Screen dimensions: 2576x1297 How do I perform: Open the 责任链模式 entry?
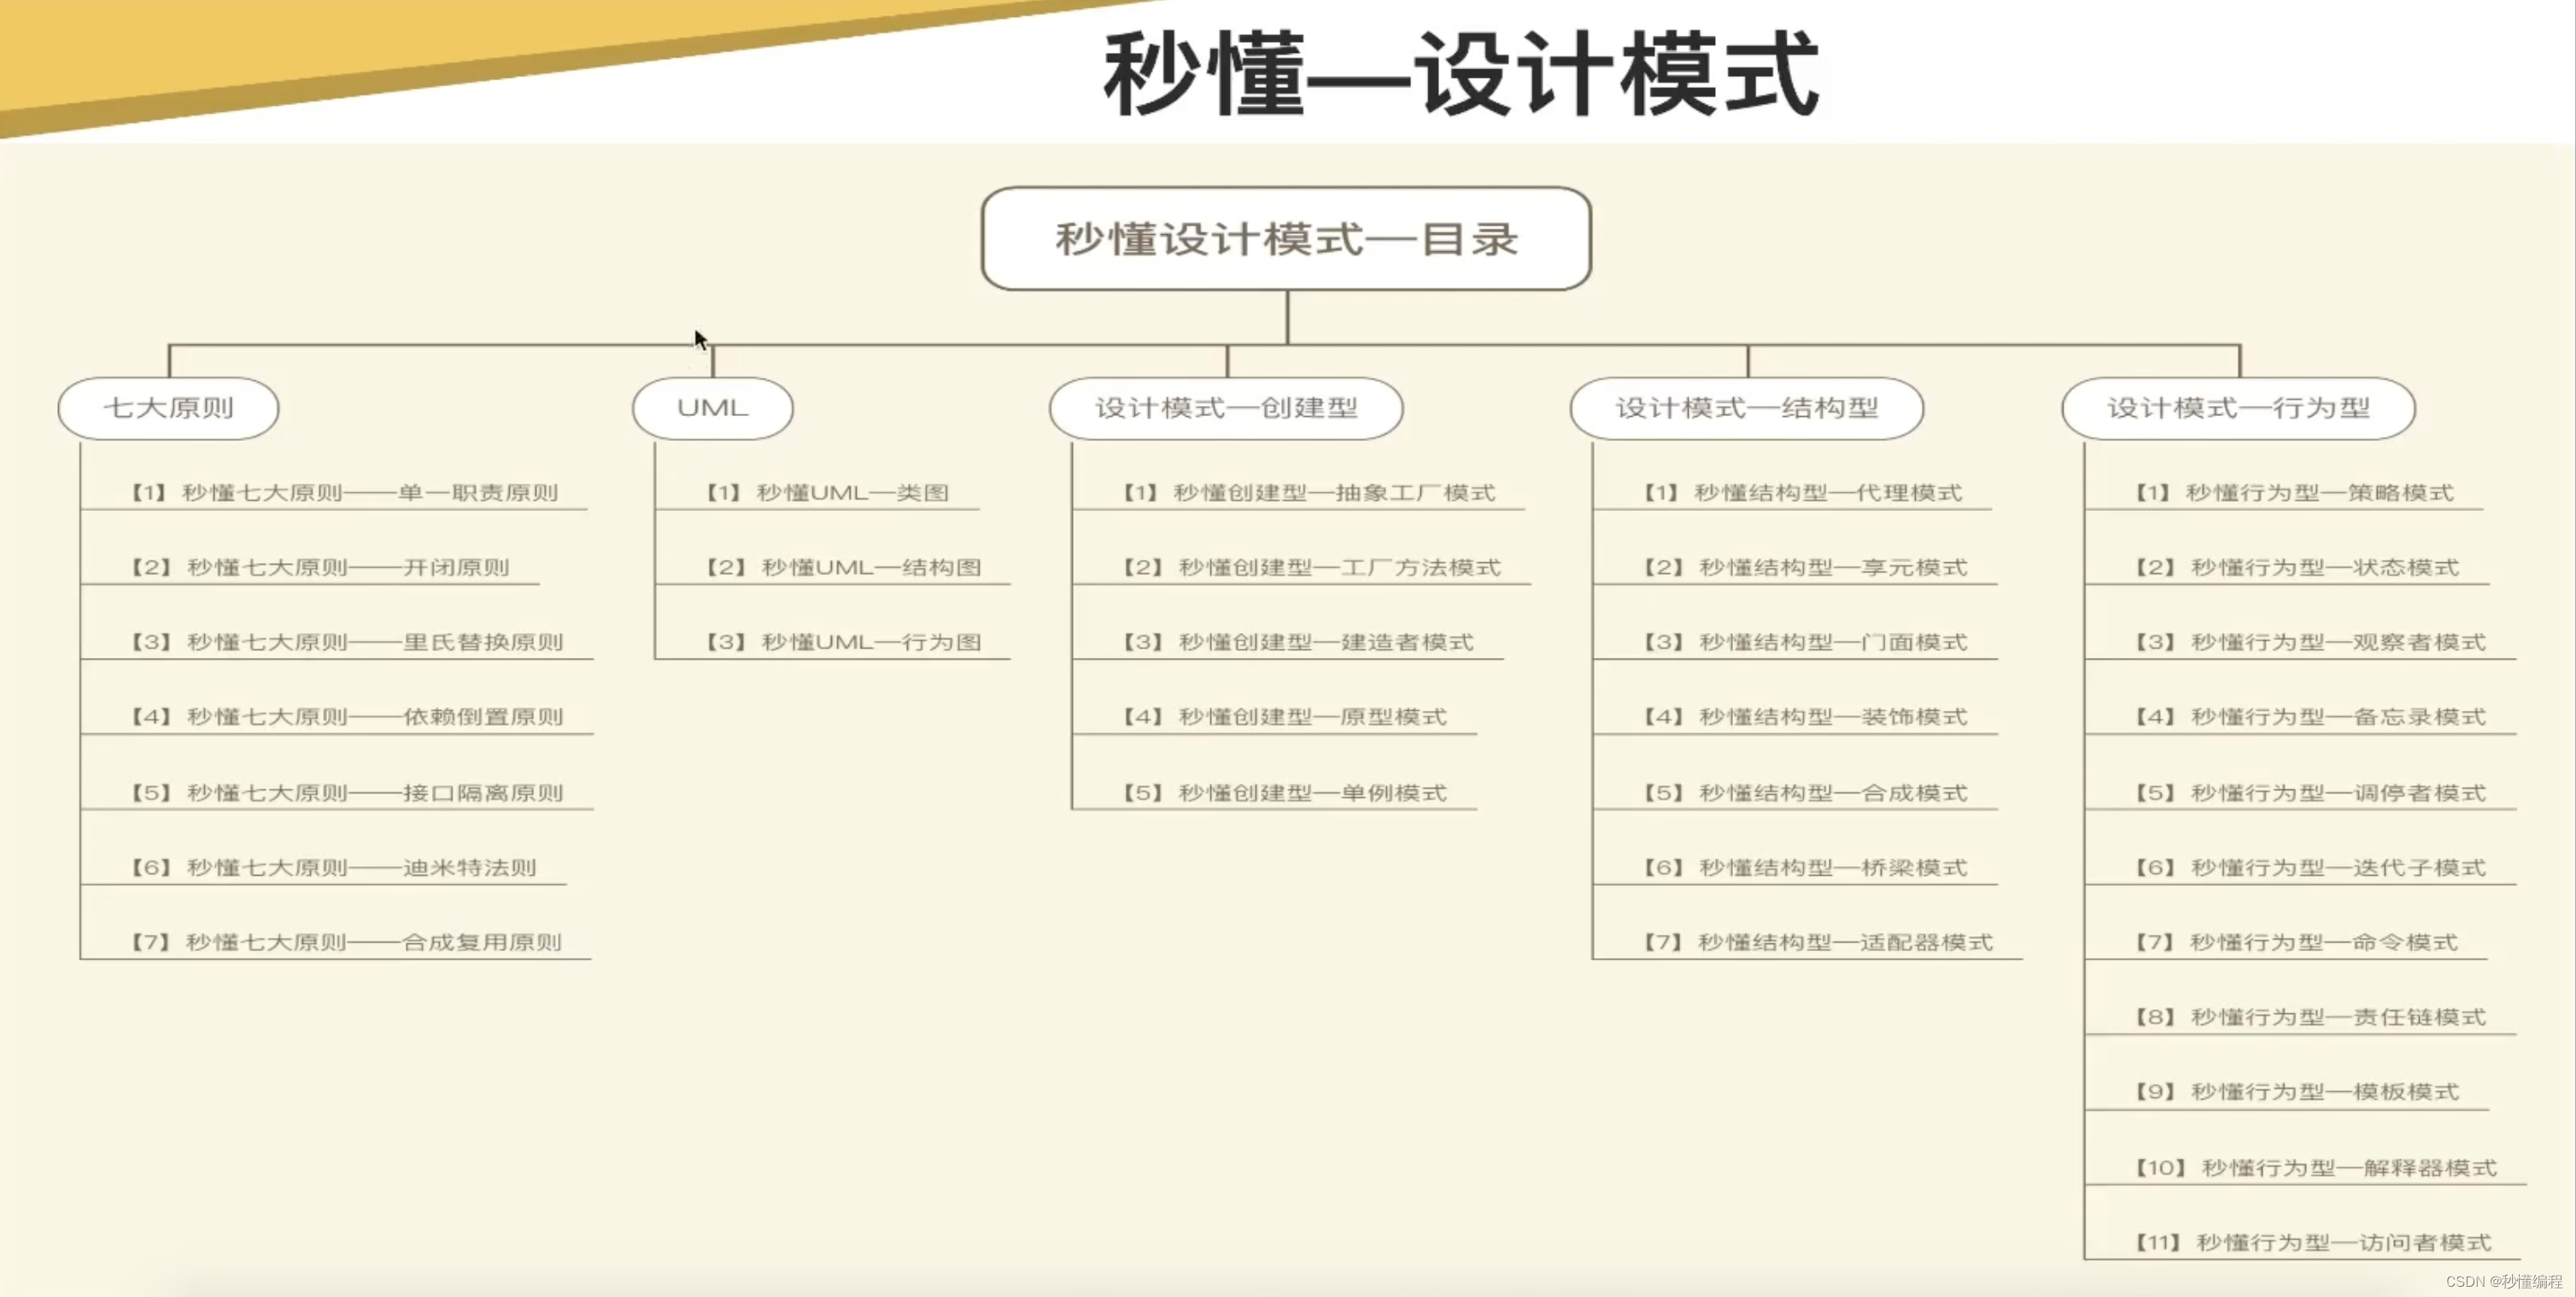2310,1017
